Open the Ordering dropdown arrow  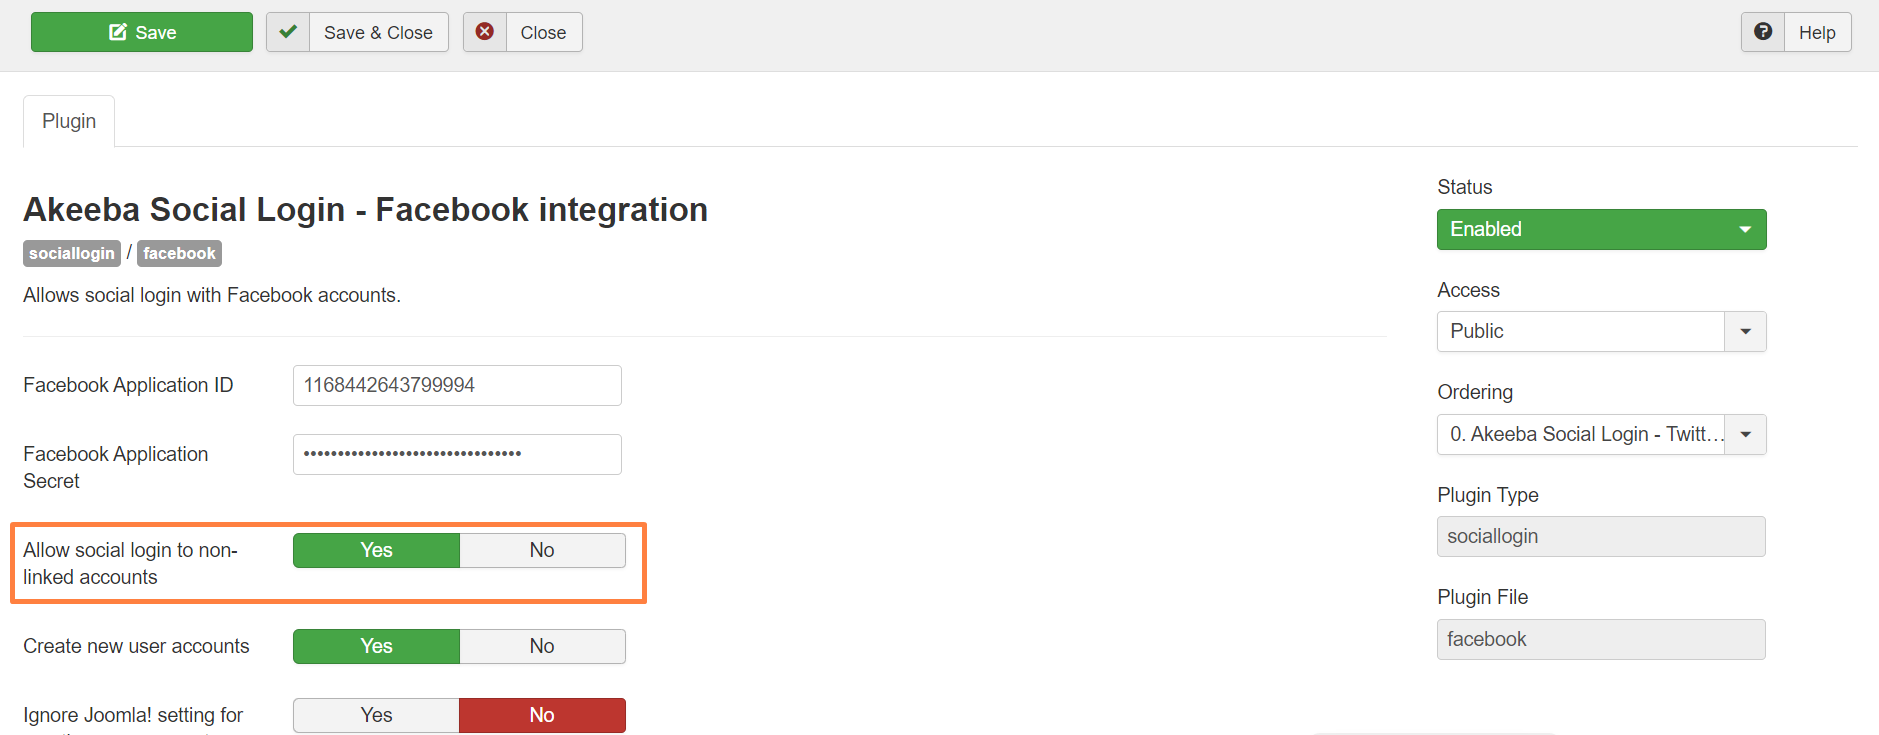1745,434
